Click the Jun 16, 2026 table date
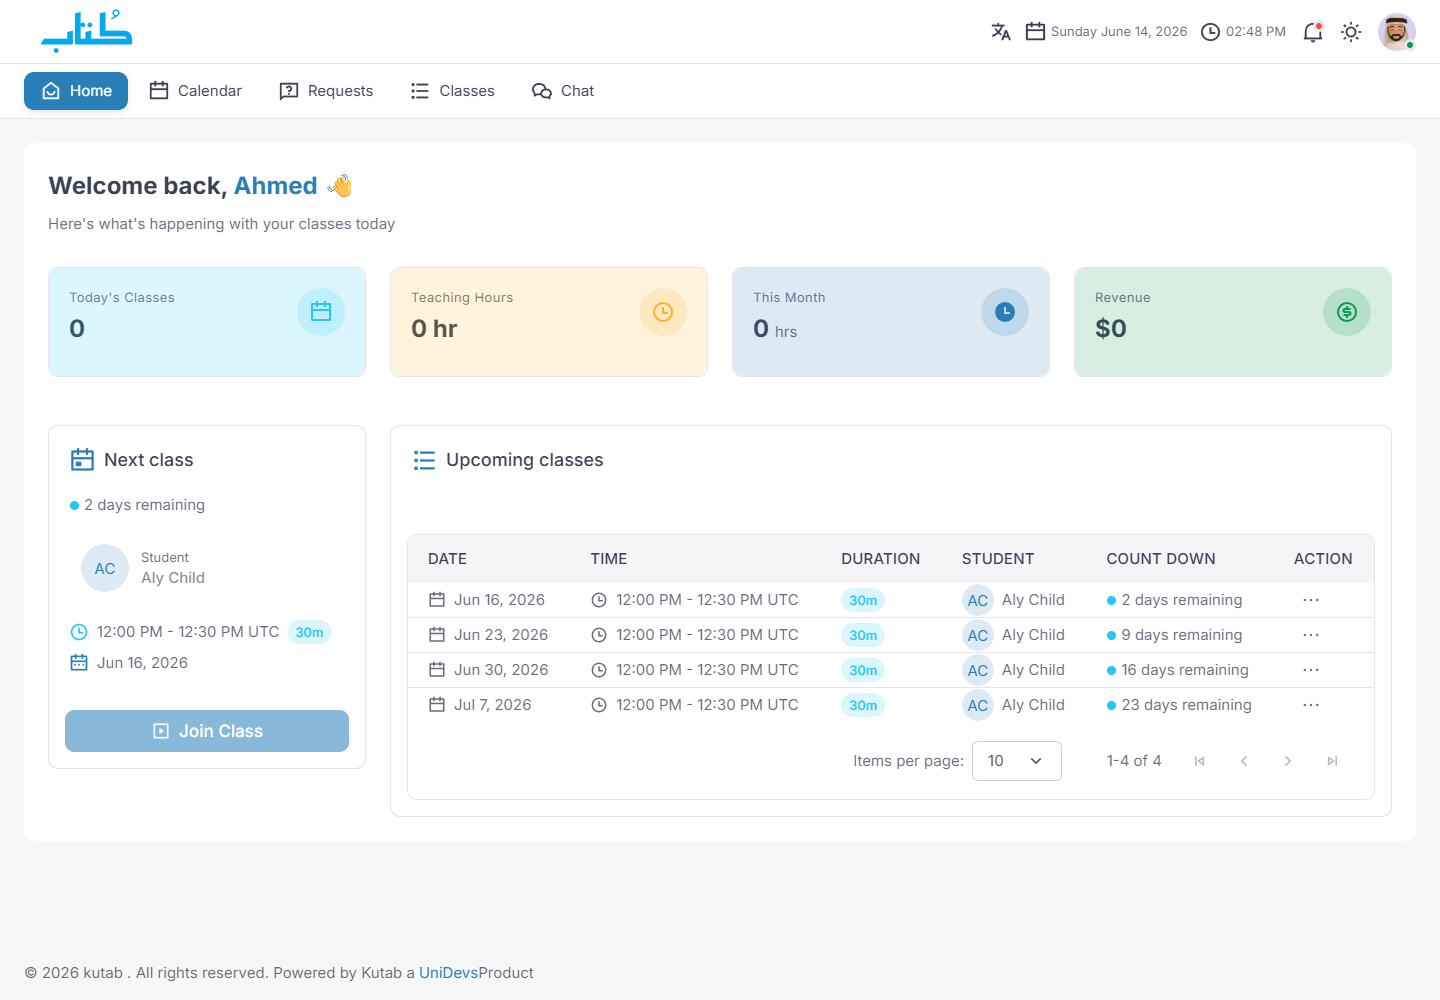1440x1000 pixels. point(499,600)
